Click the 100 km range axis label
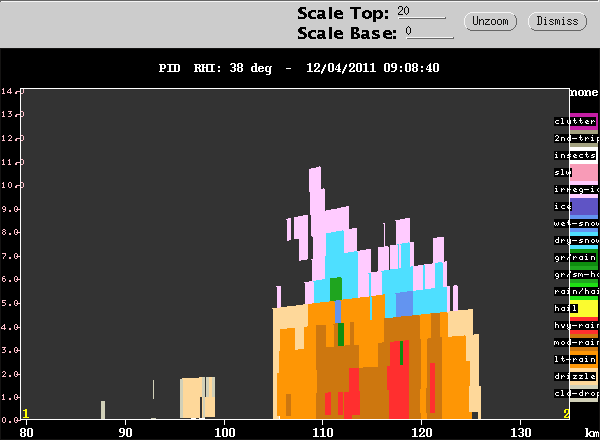The image size is (600, 440). coord(224,433)
